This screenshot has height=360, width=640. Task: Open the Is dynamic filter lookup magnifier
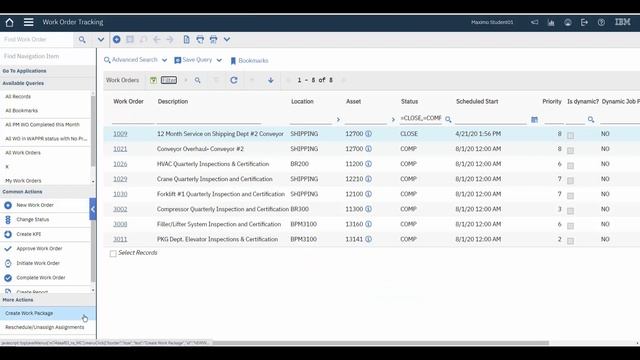pos(591,120)
